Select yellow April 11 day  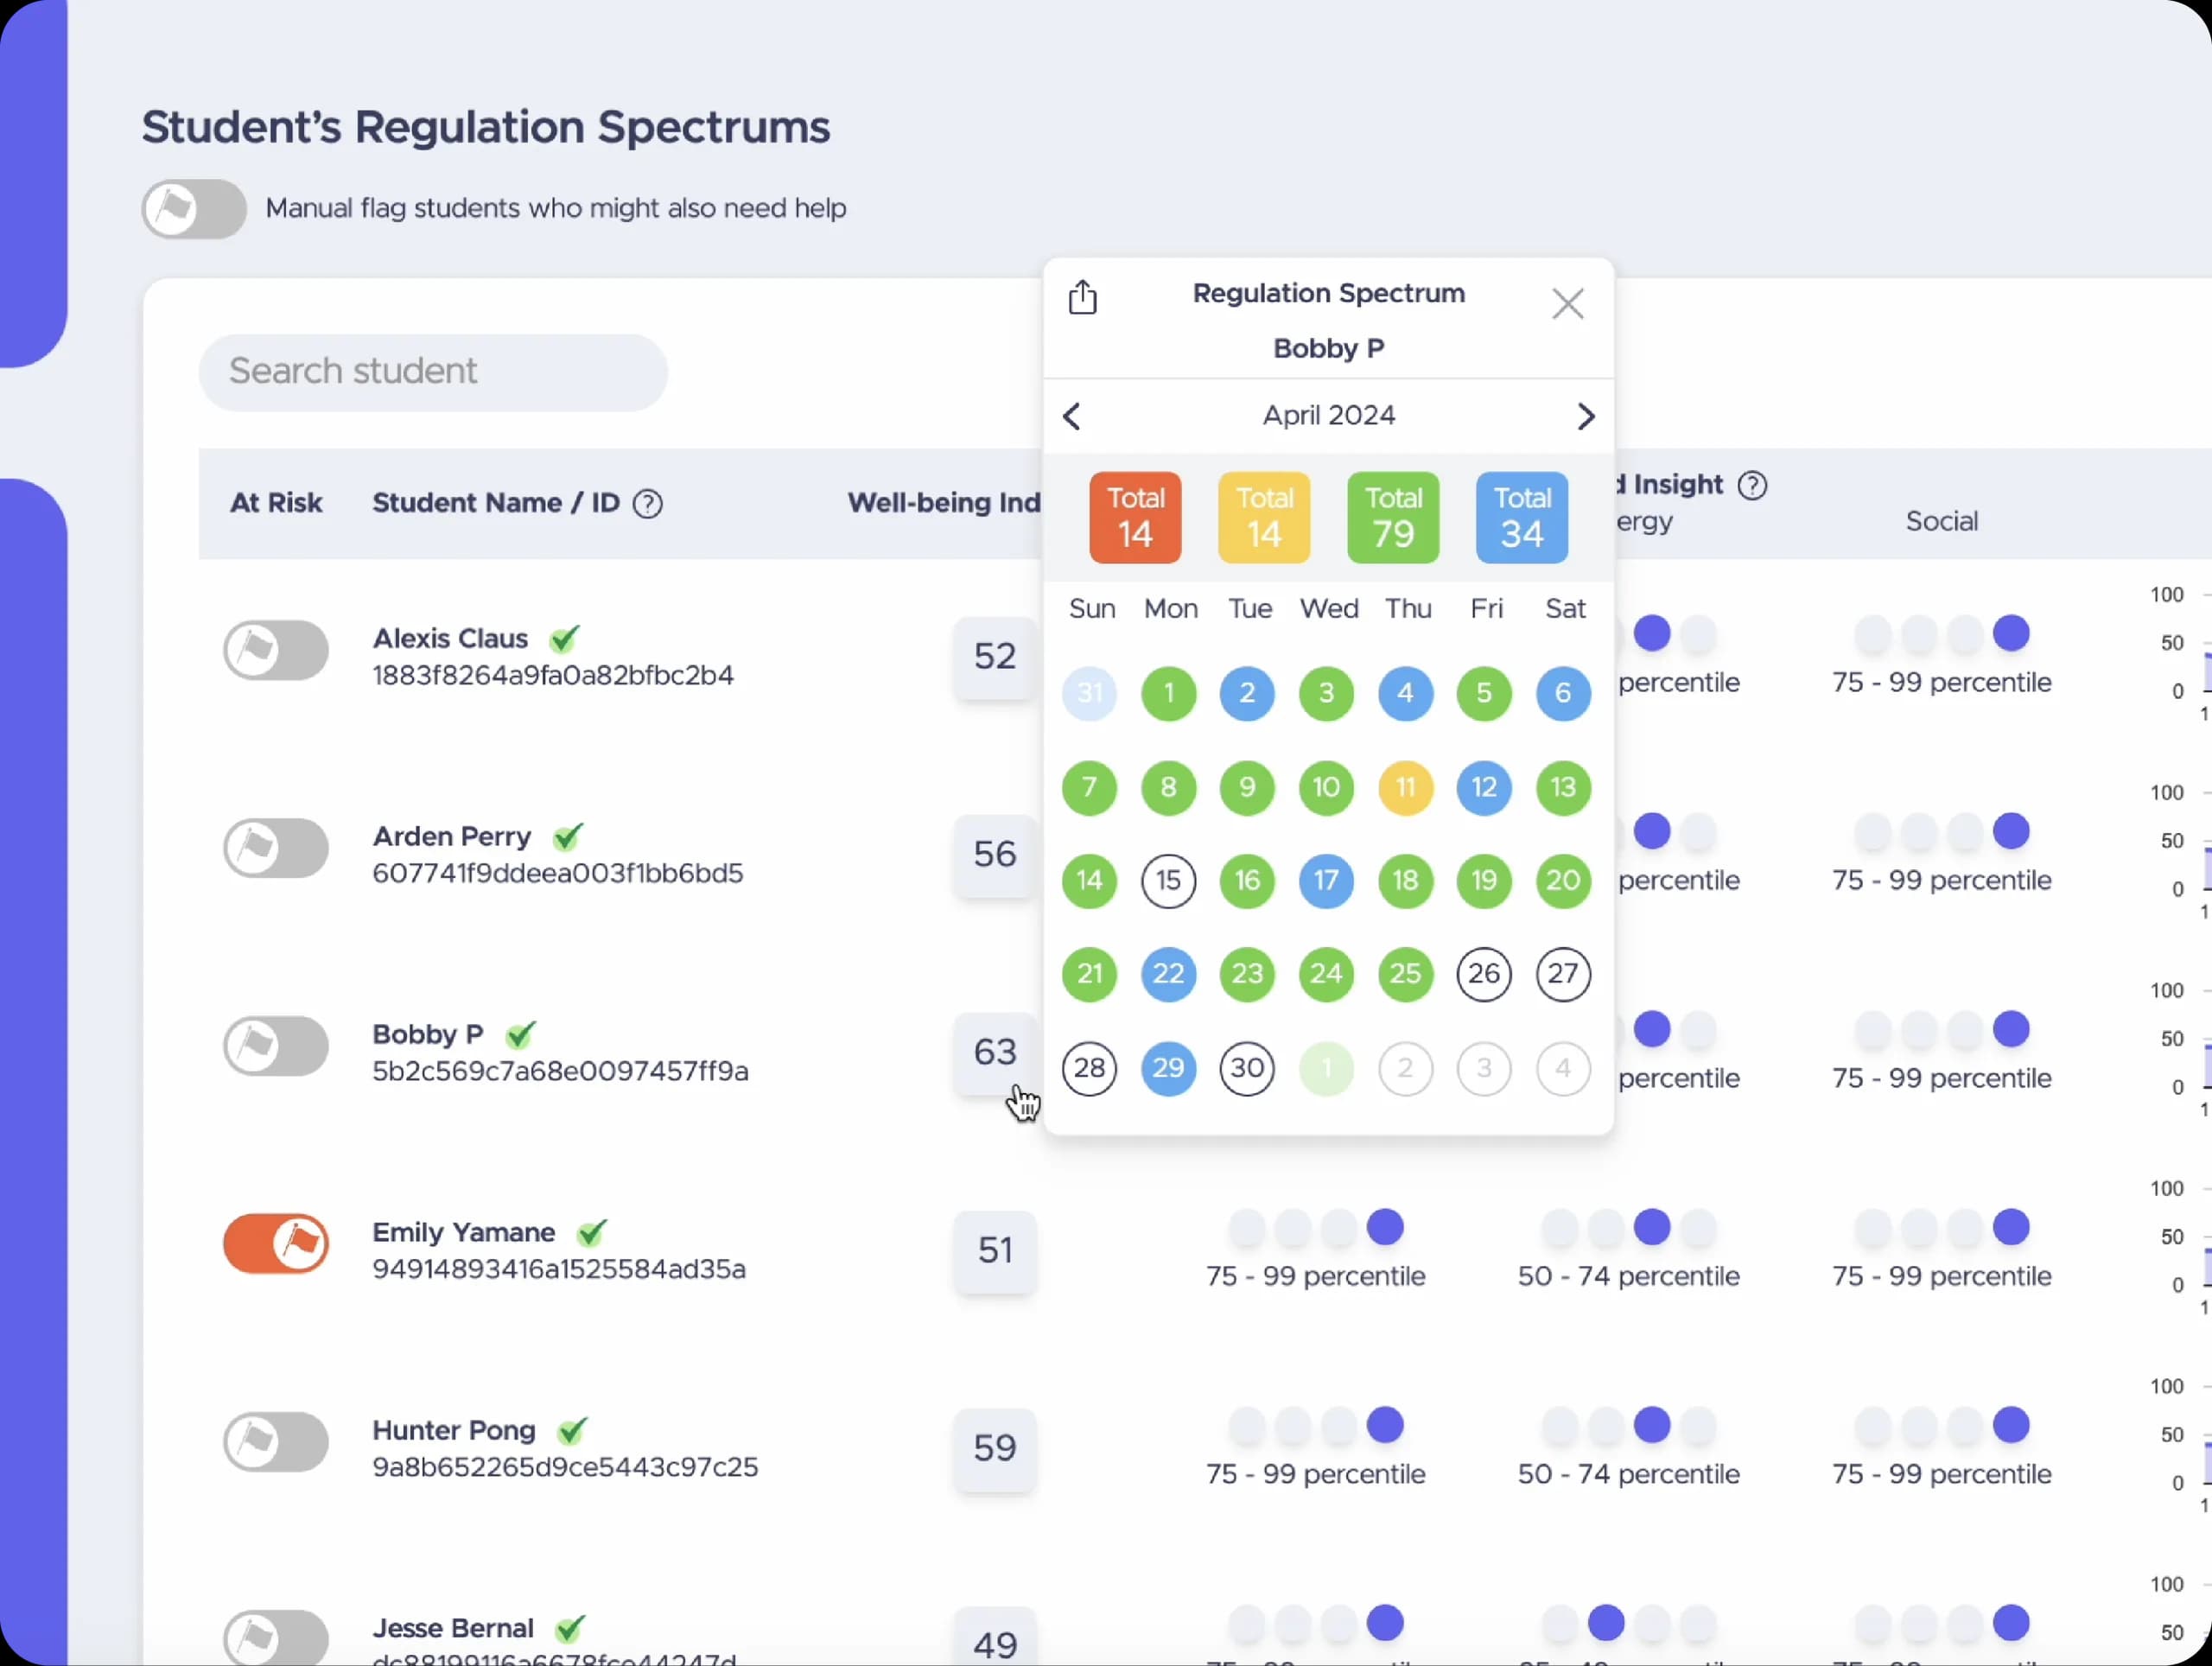1405,788
